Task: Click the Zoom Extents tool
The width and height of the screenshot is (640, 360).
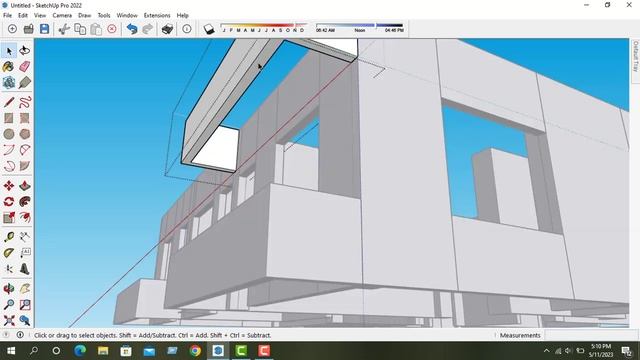Action: 9,321
